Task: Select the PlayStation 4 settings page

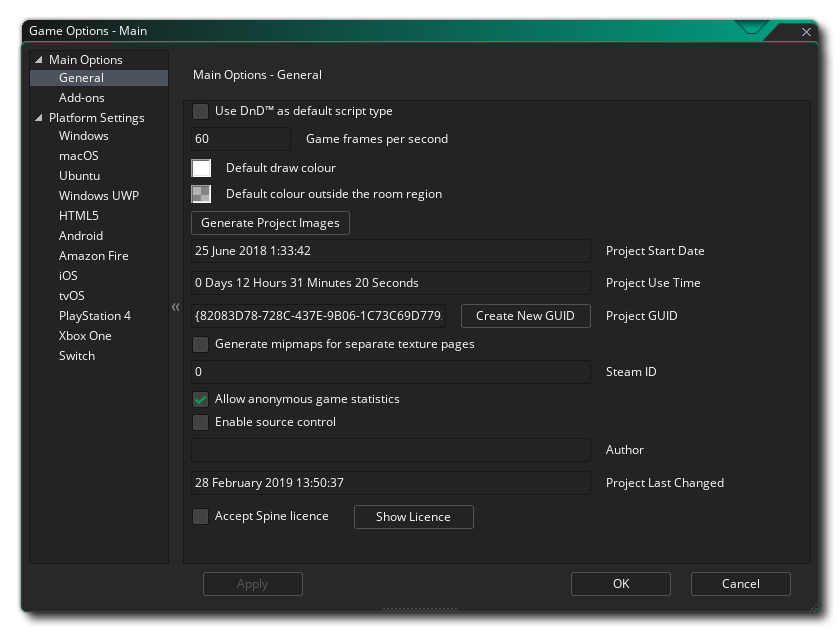Action: pyautogui.click(x=96, y=316)
